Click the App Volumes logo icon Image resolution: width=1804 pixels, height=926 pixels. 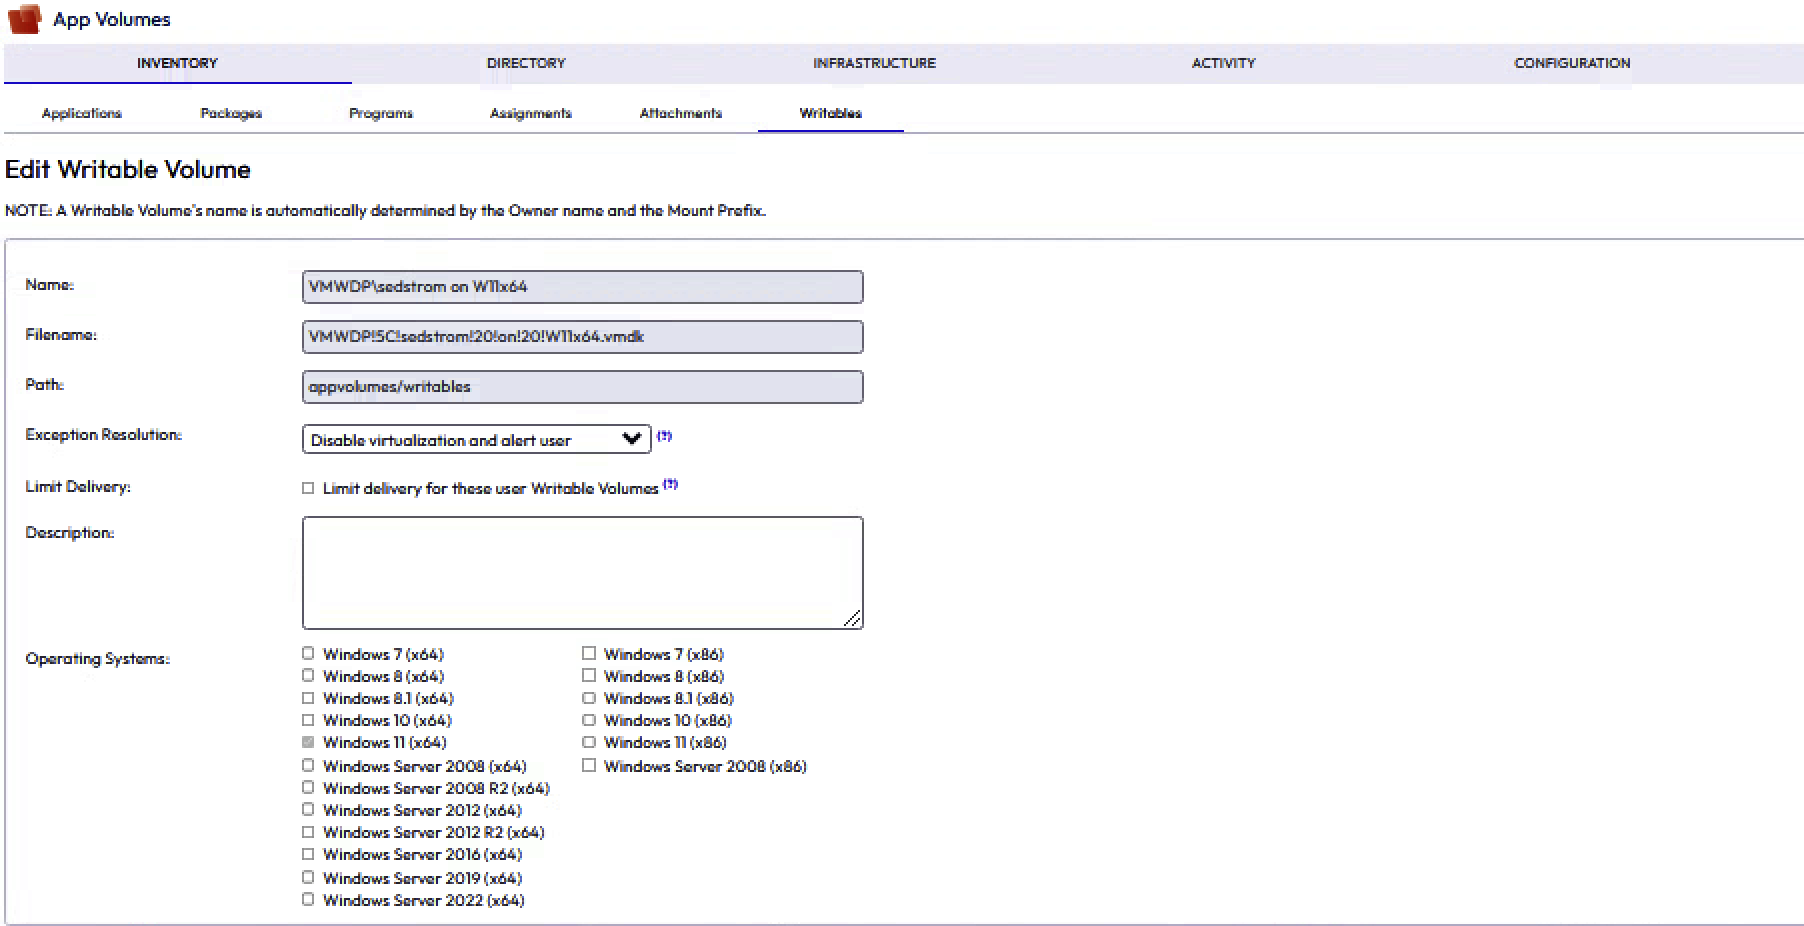click(24, 19)
